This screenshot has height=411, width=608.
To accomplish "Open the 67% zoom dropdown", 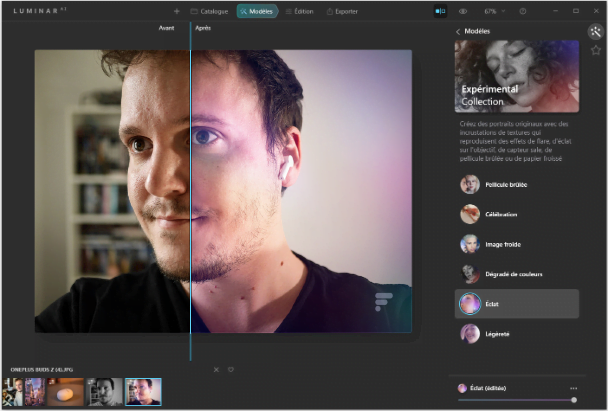I will (x=494, y=11).
